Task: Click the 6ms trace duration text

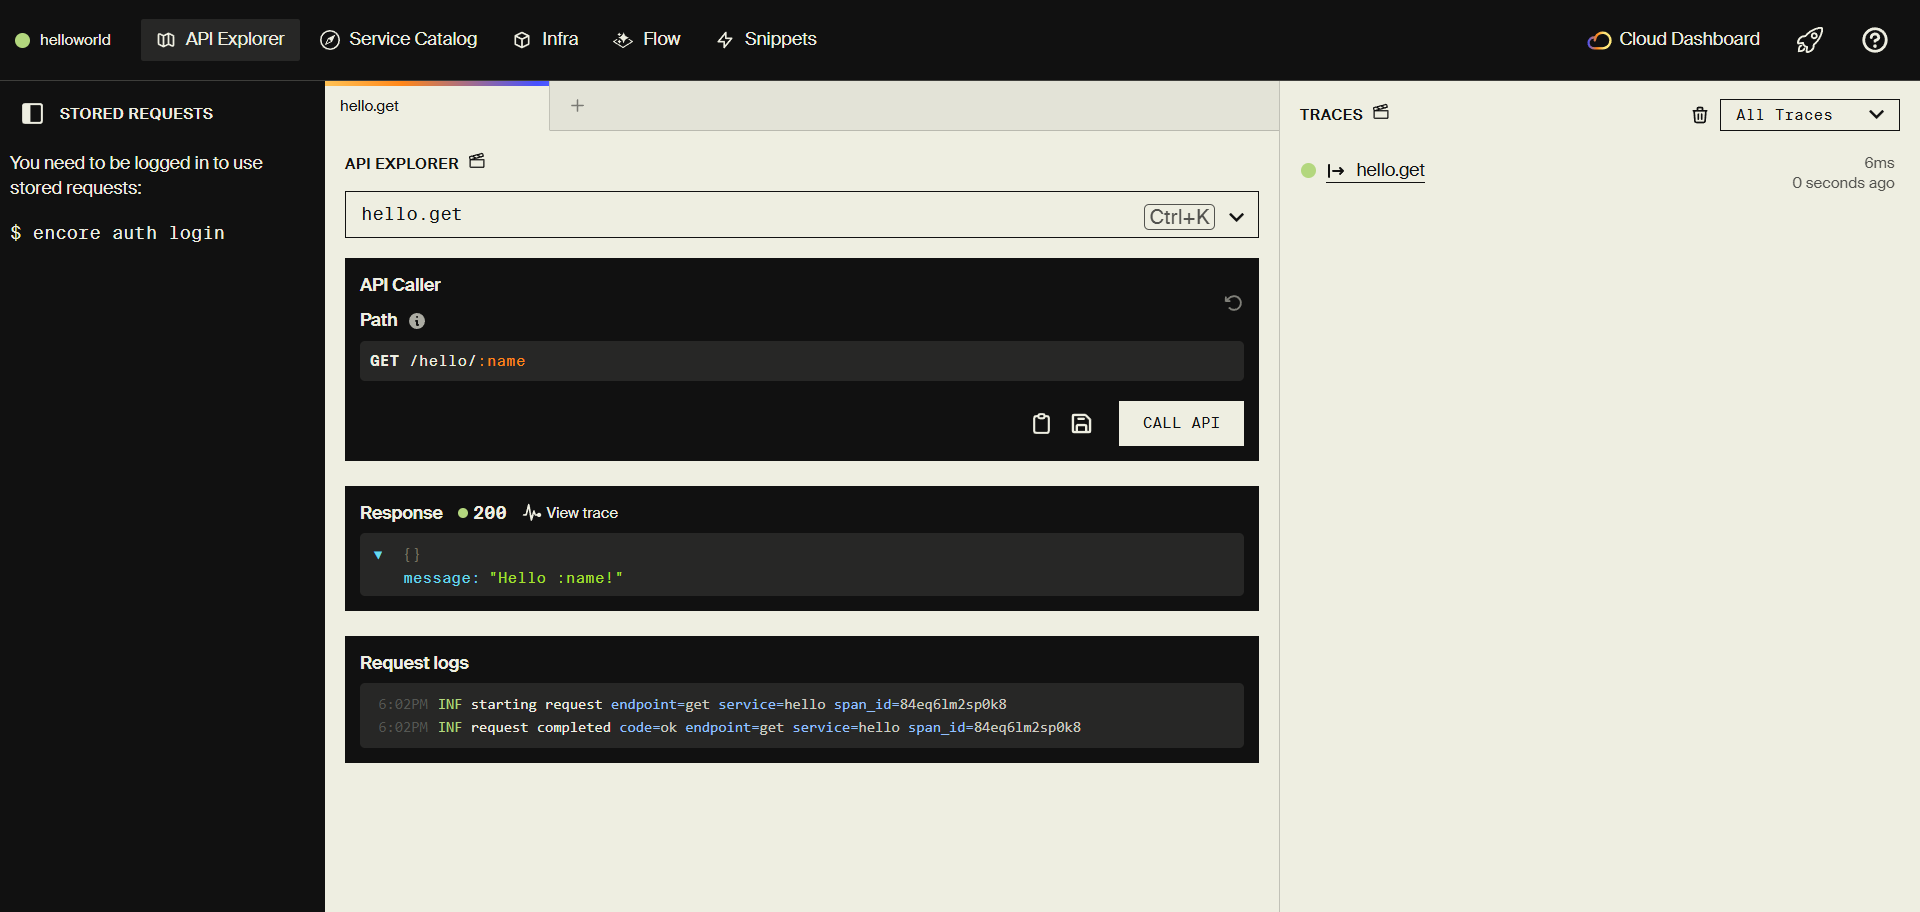Action: 1879,163
